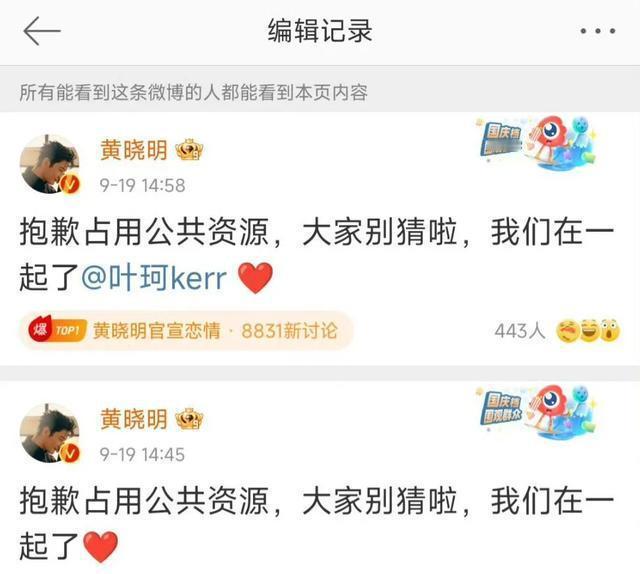Tap the 9-19 14:45 timestamp

(x=142, y=454)
